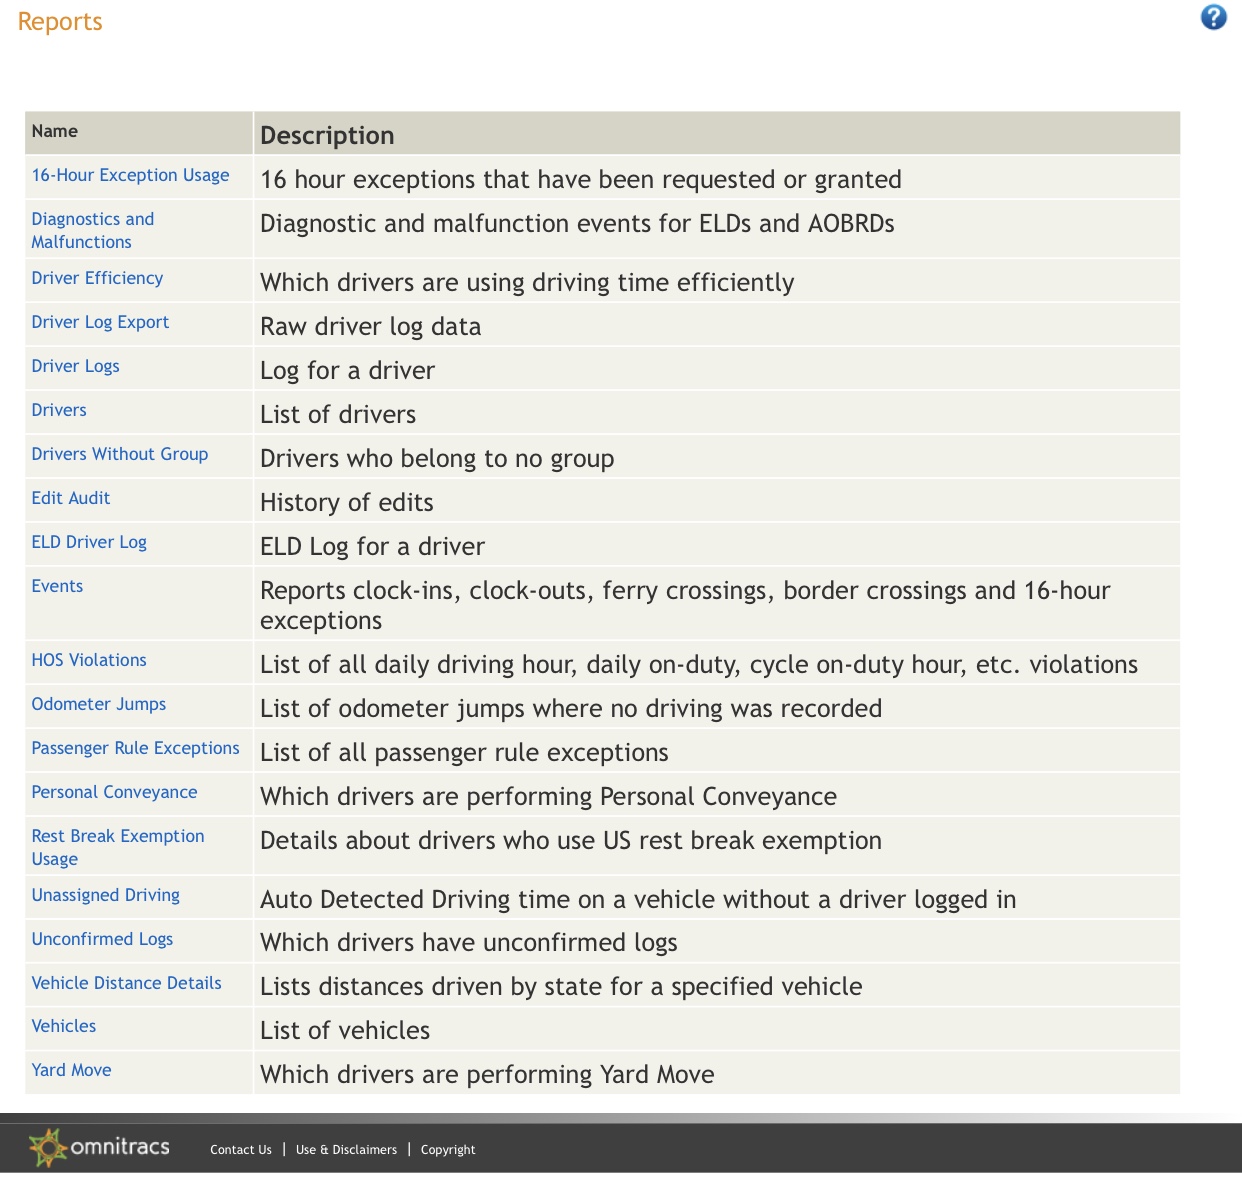
Task: Click the Omnitracs logo in footer
Action: [x=99, y=1147]
